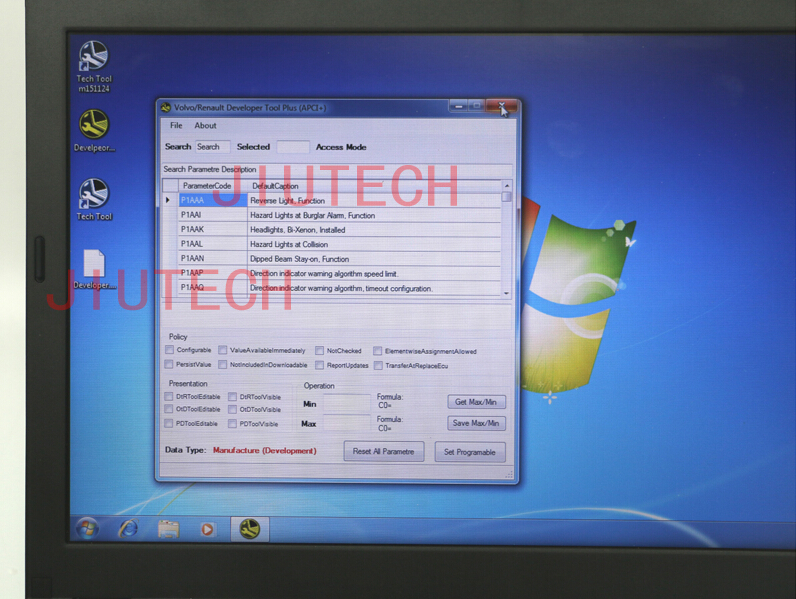Image resolution: width=796 pixels, height=599 pixels.
Task: Click the Windows Start orb
Action: [x=87, y=527]
